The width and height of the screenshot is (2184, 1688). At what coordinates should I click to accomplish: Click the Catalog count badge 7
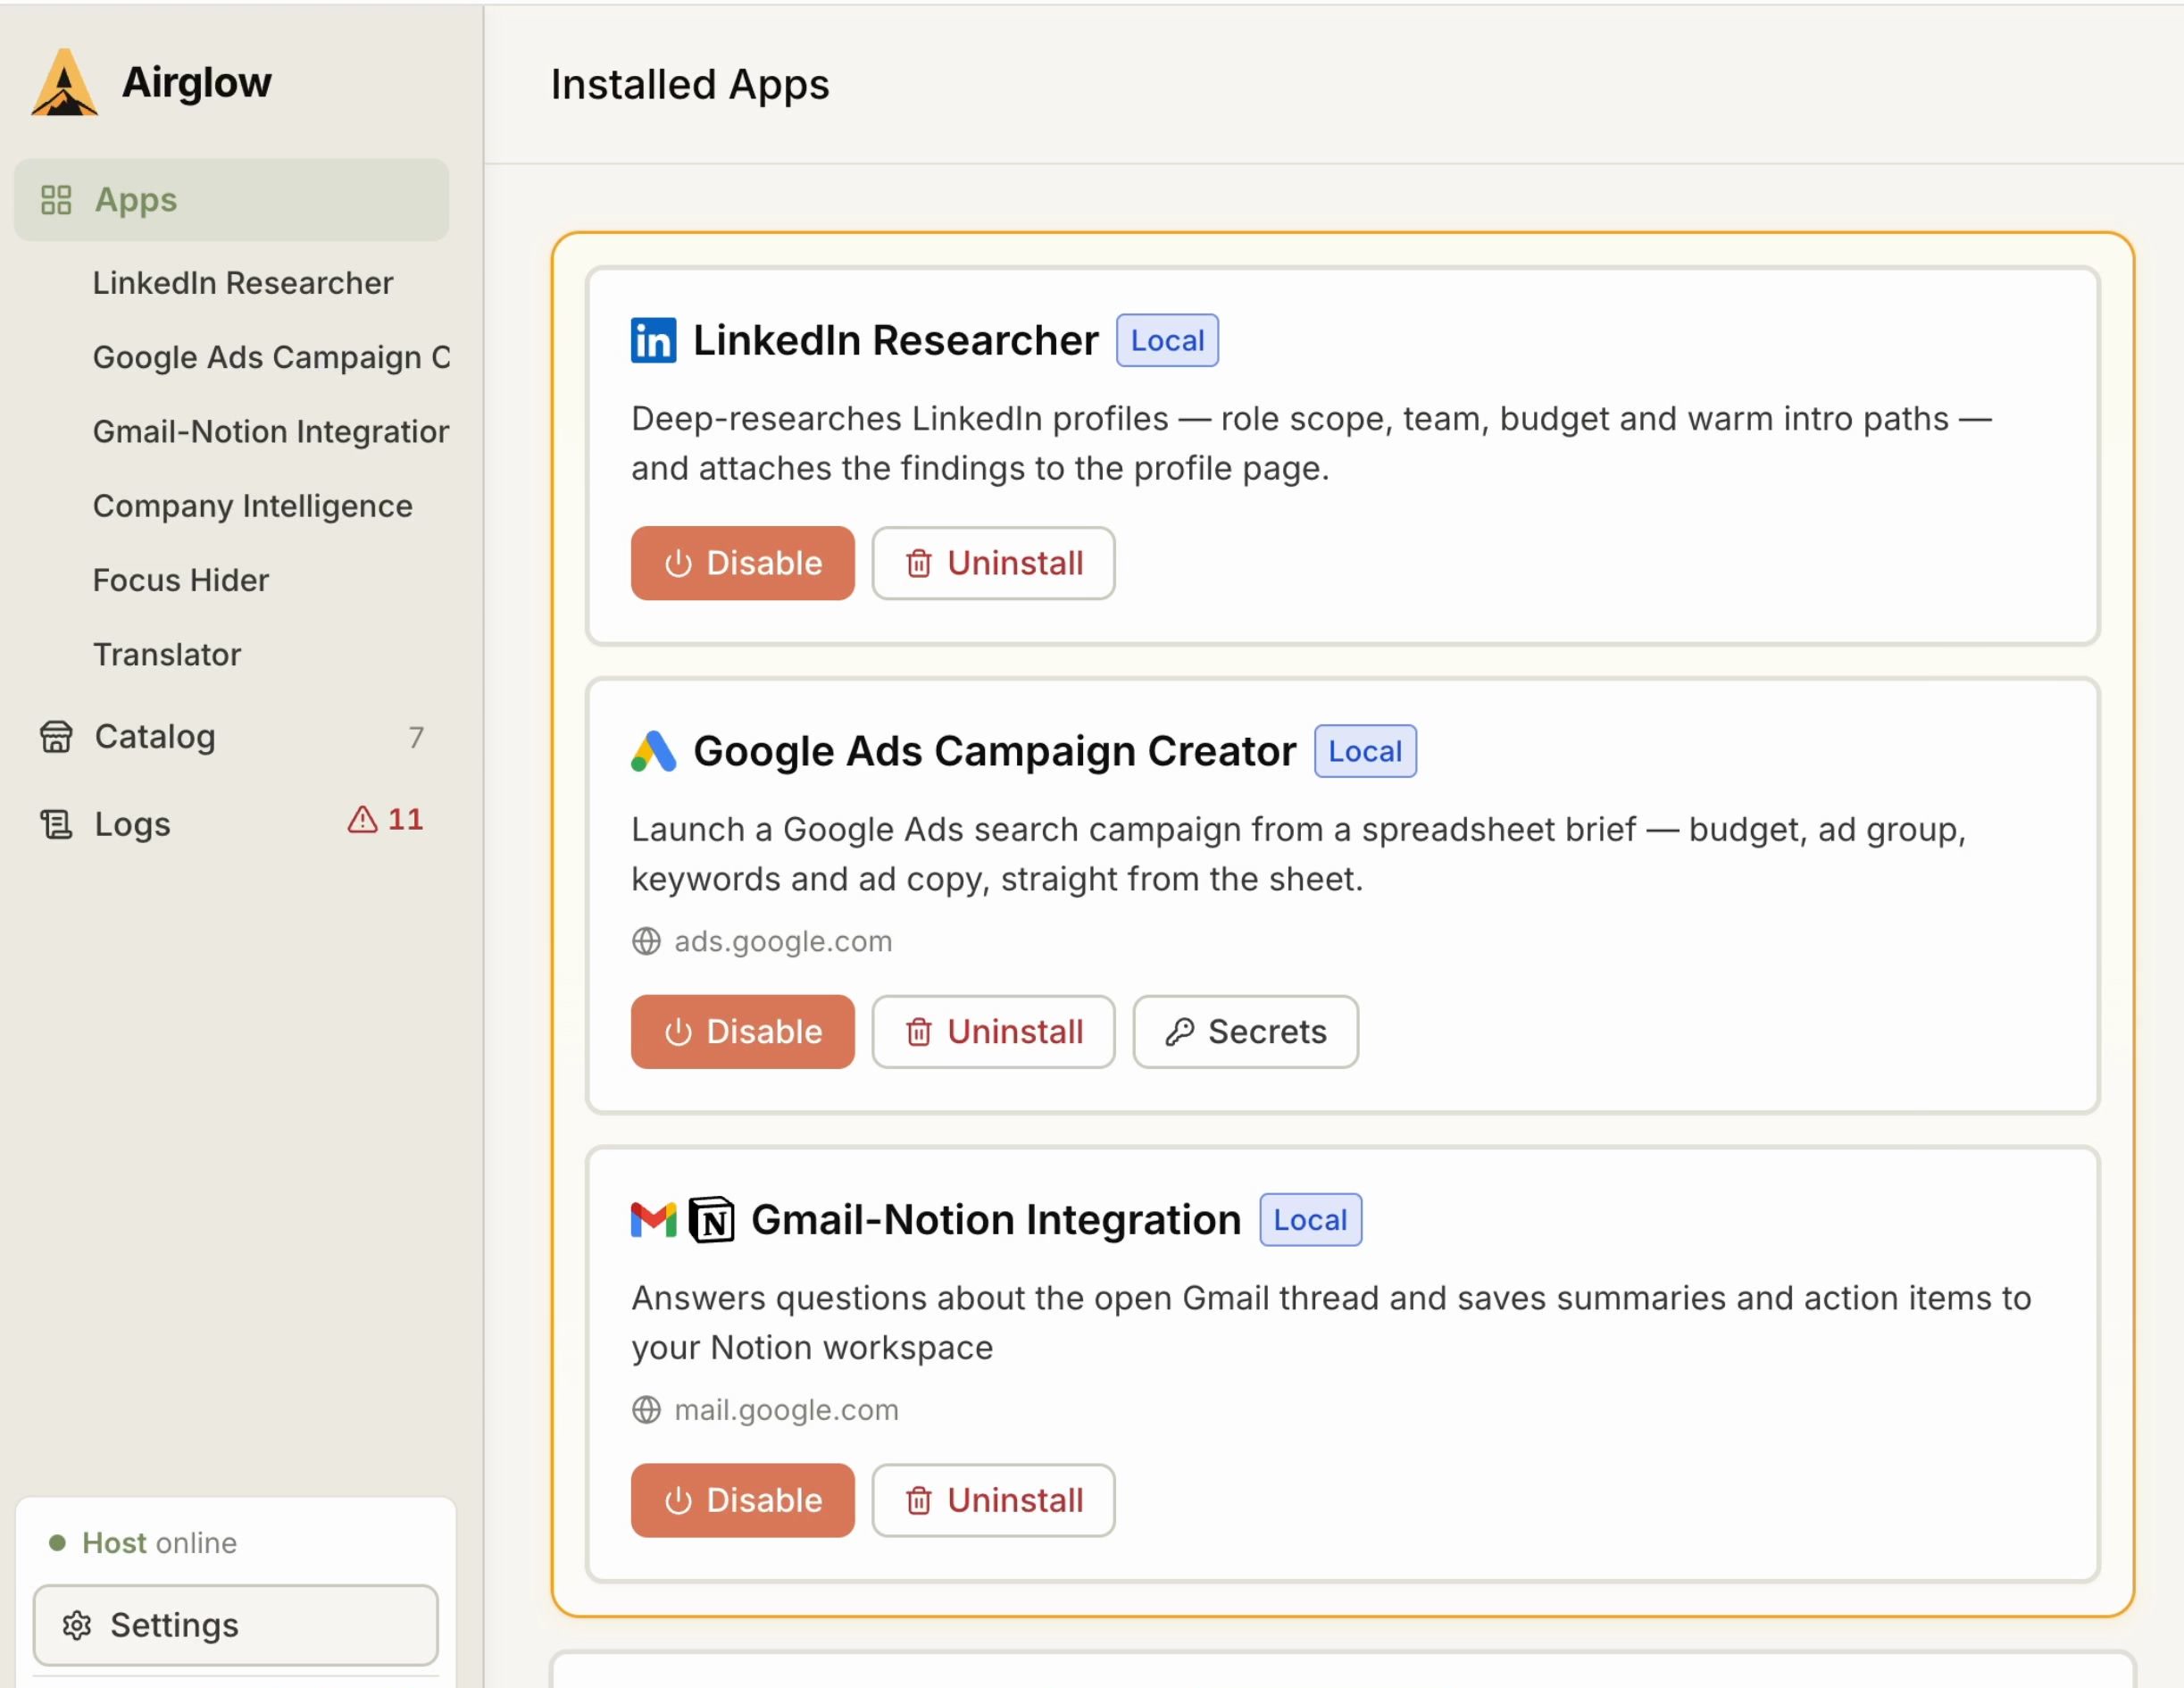tap(416, 738)
